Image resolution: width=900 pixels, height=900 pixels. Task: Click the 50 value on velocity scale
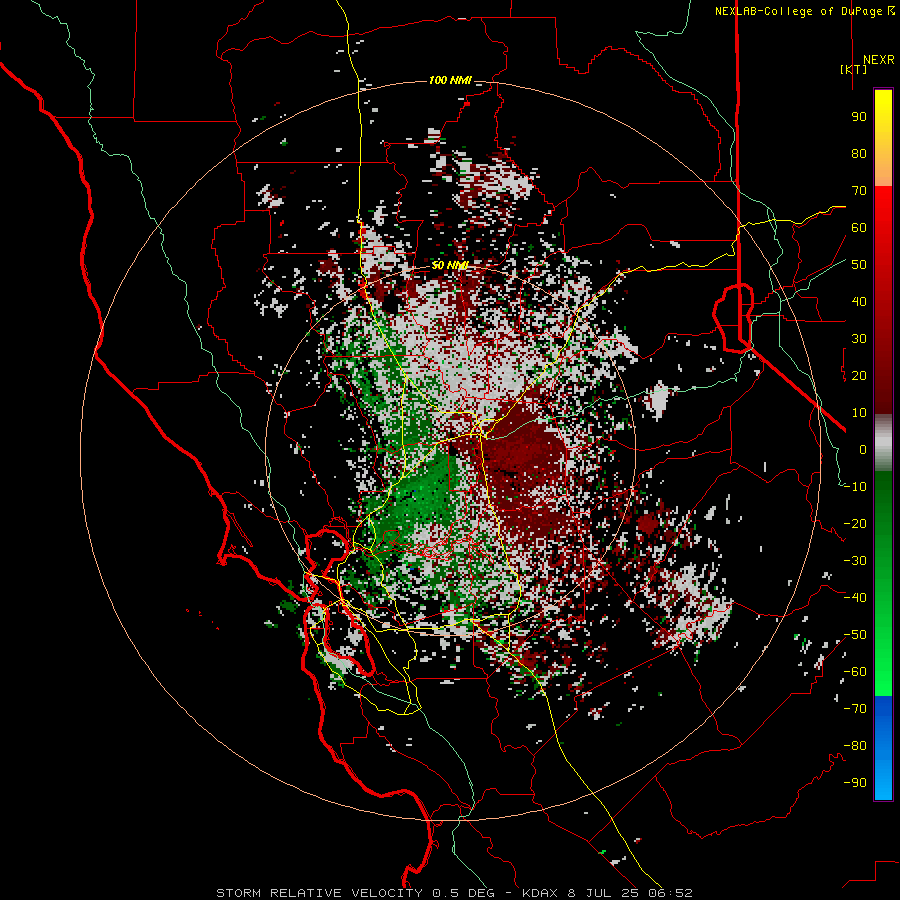click(x=859, y=265)
